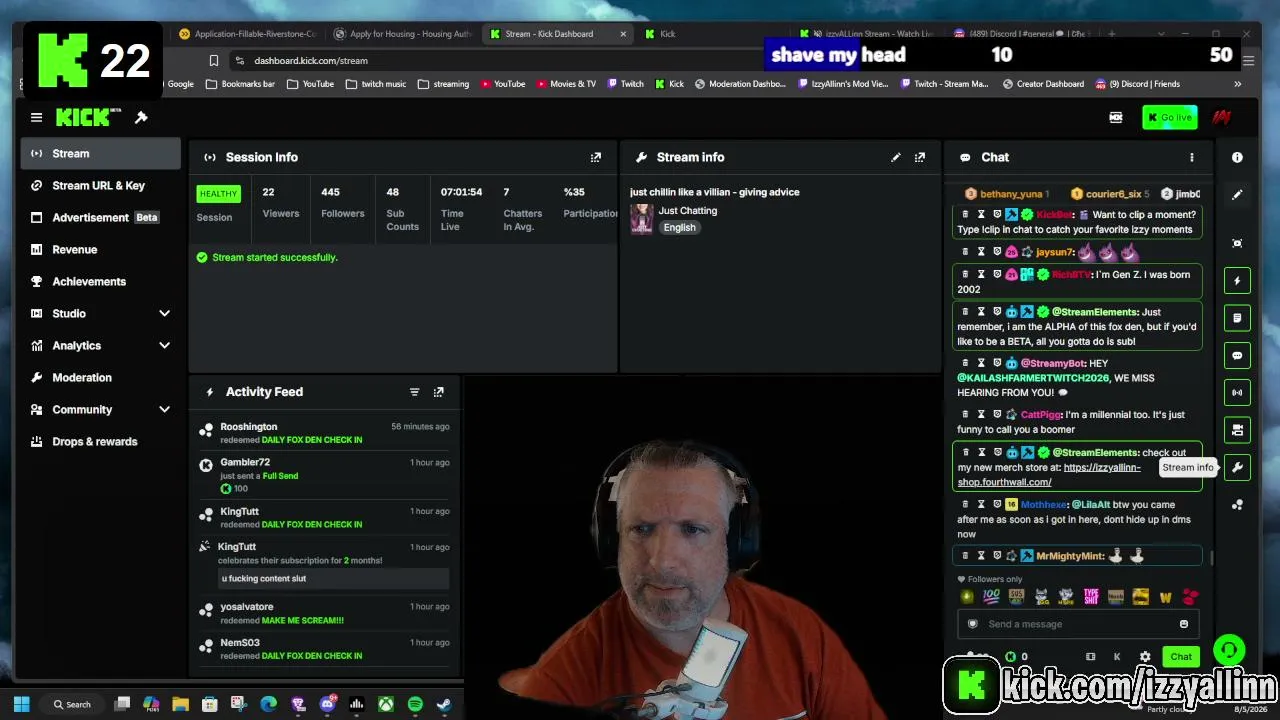
Task: Click the info icon in right sidebar
Action: point(1237,157)
